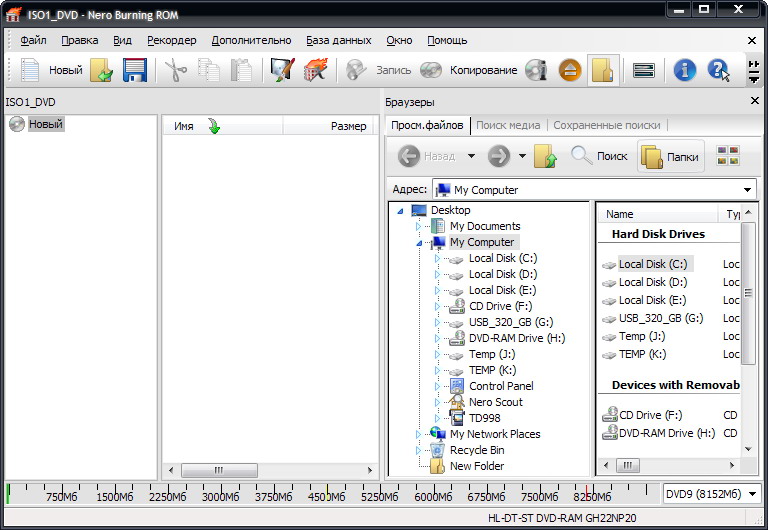768x530 pixels.
Task: Open the Forward history dropdown arrow
Action: (522, 156)
